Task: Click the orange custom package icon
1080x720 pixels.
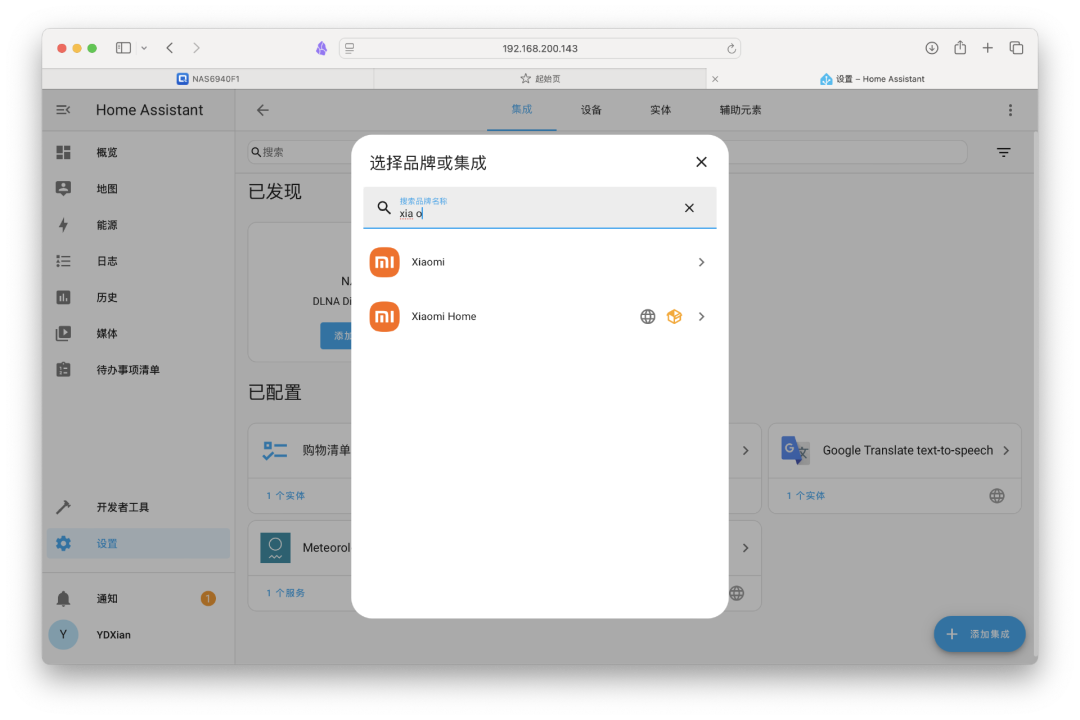Action: [x=674, y=317]
